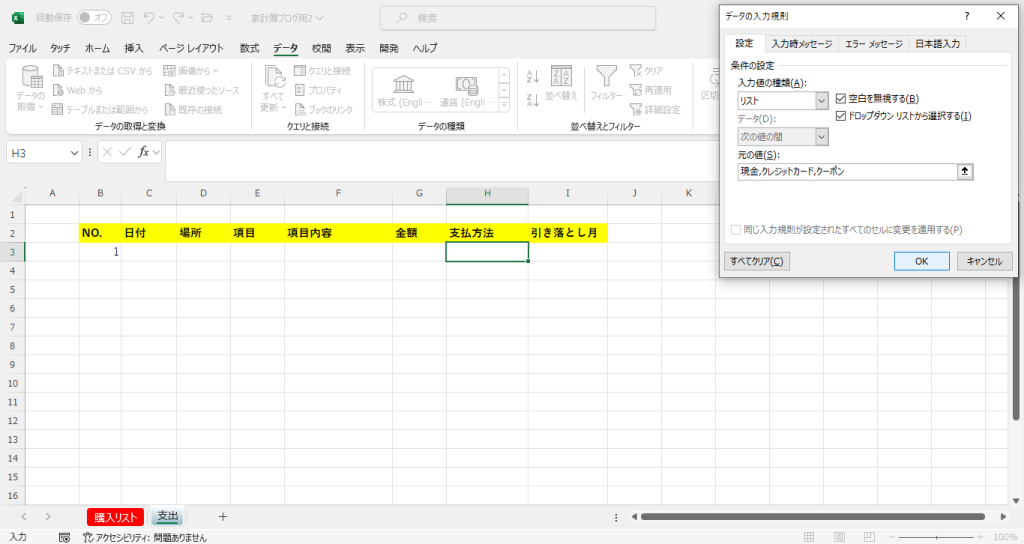Click the すべてクリア button

[x=756, y=261]
